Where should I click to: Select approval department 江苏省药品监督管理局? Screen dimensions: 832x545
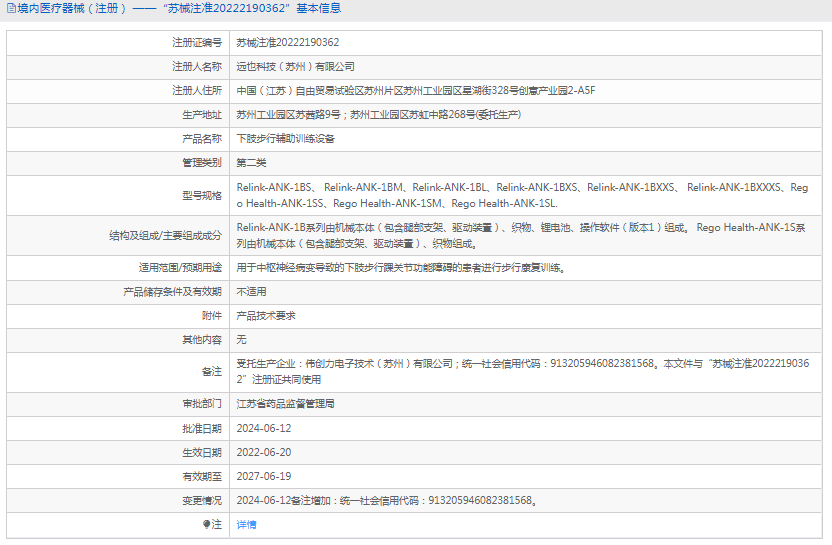(285, 404)
